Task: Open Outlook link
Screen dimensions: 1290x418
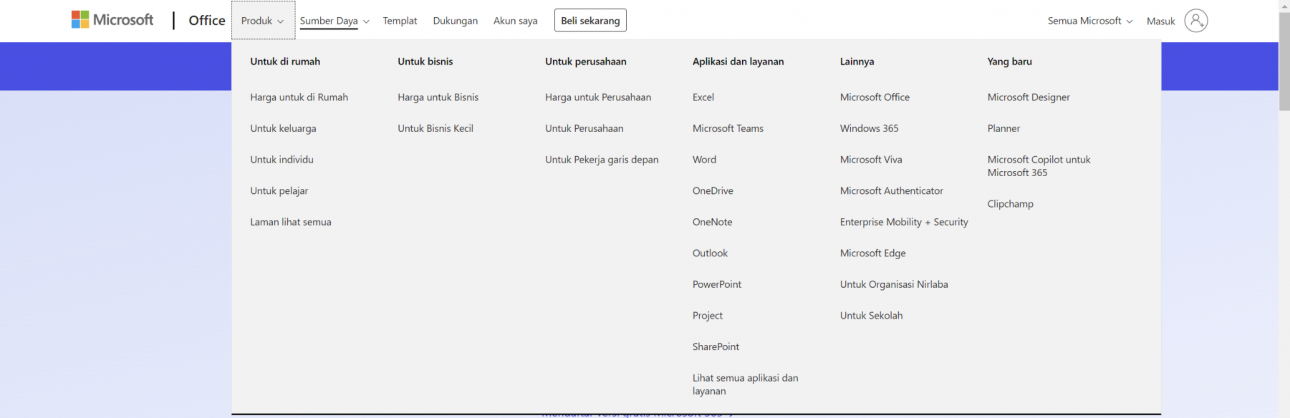Action: coord(710,253)
